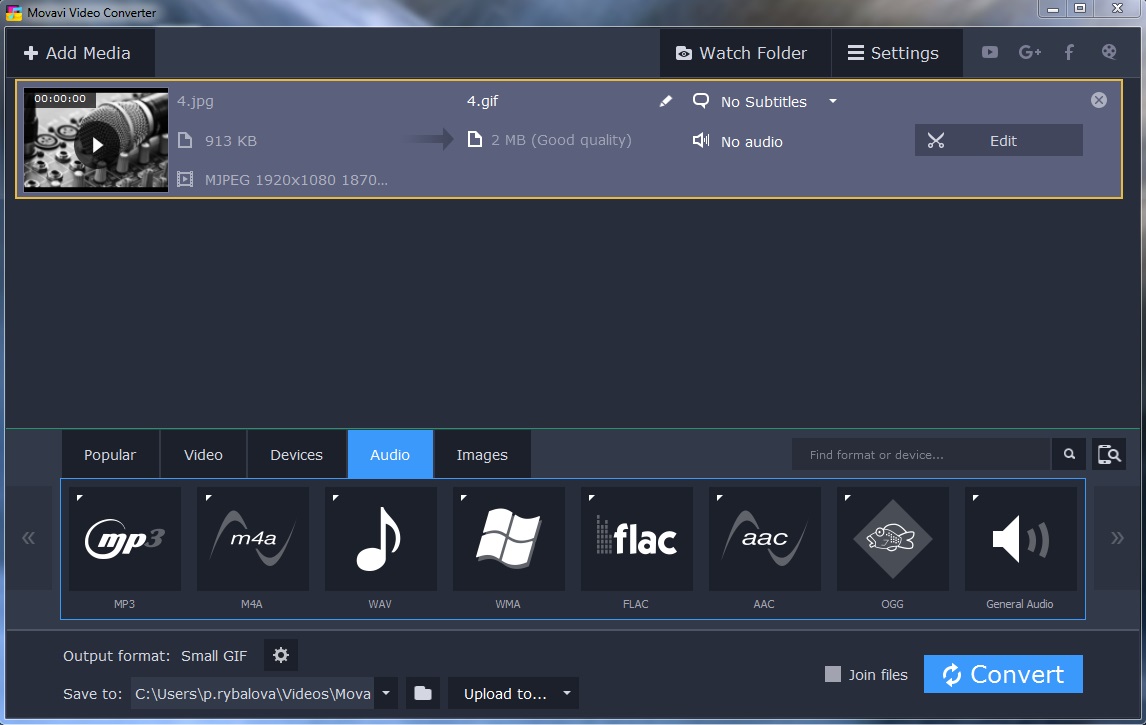Expand the No Subtitles dropdown
Viewport: 1146px width, 725px height.
click(x=832, y=102)
